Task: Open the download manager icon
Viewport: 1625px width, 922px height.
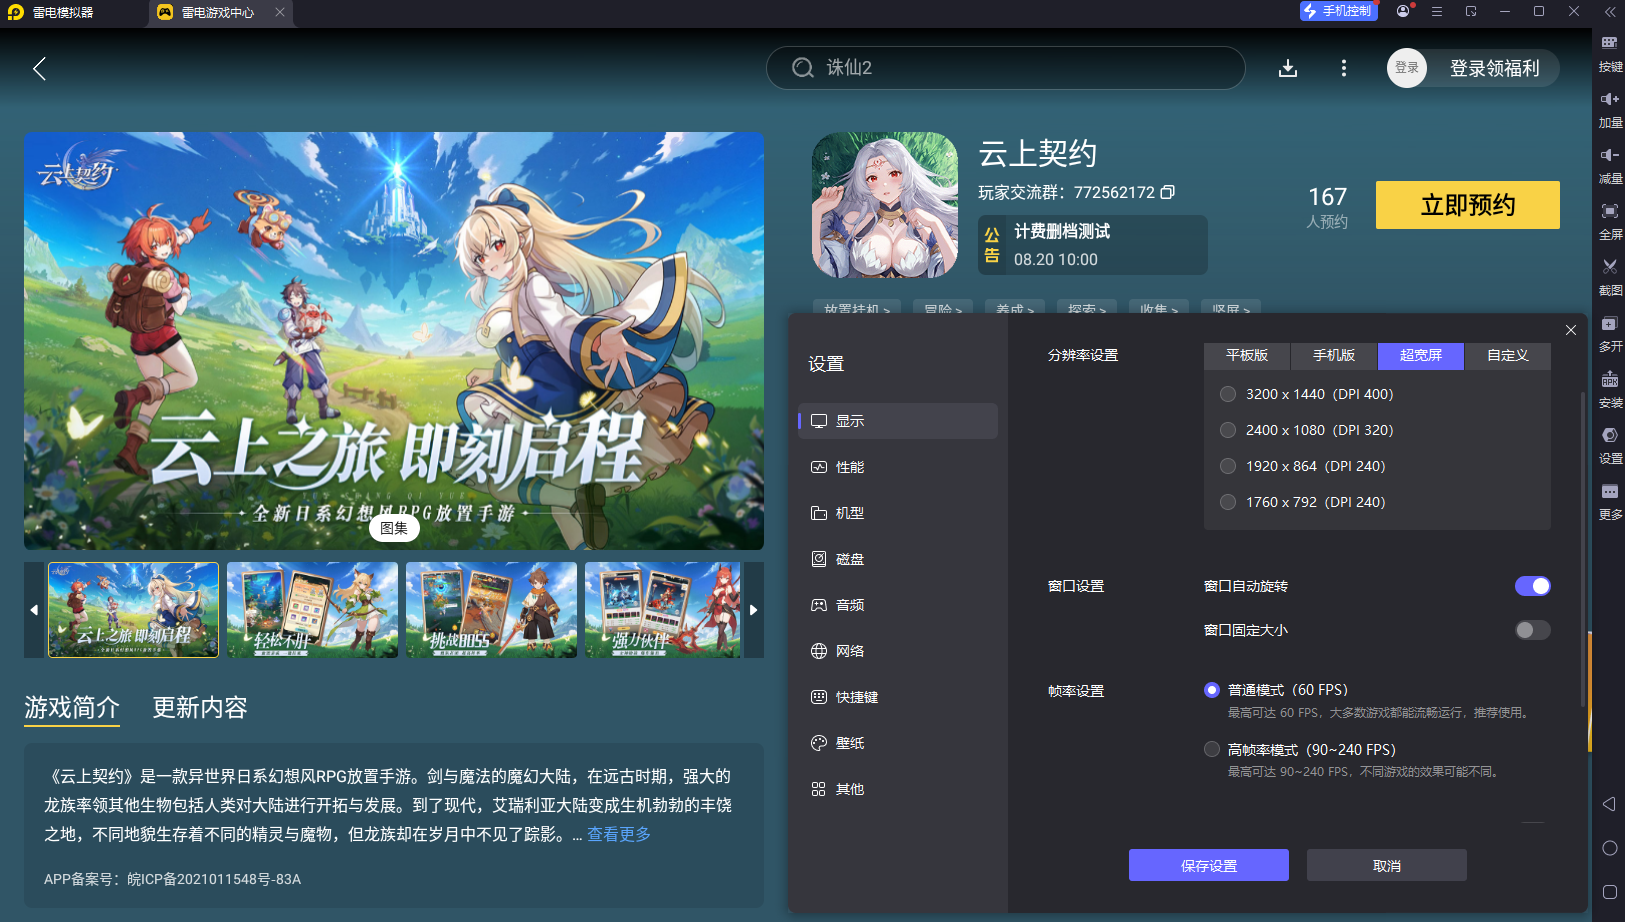Action: 1288,68
